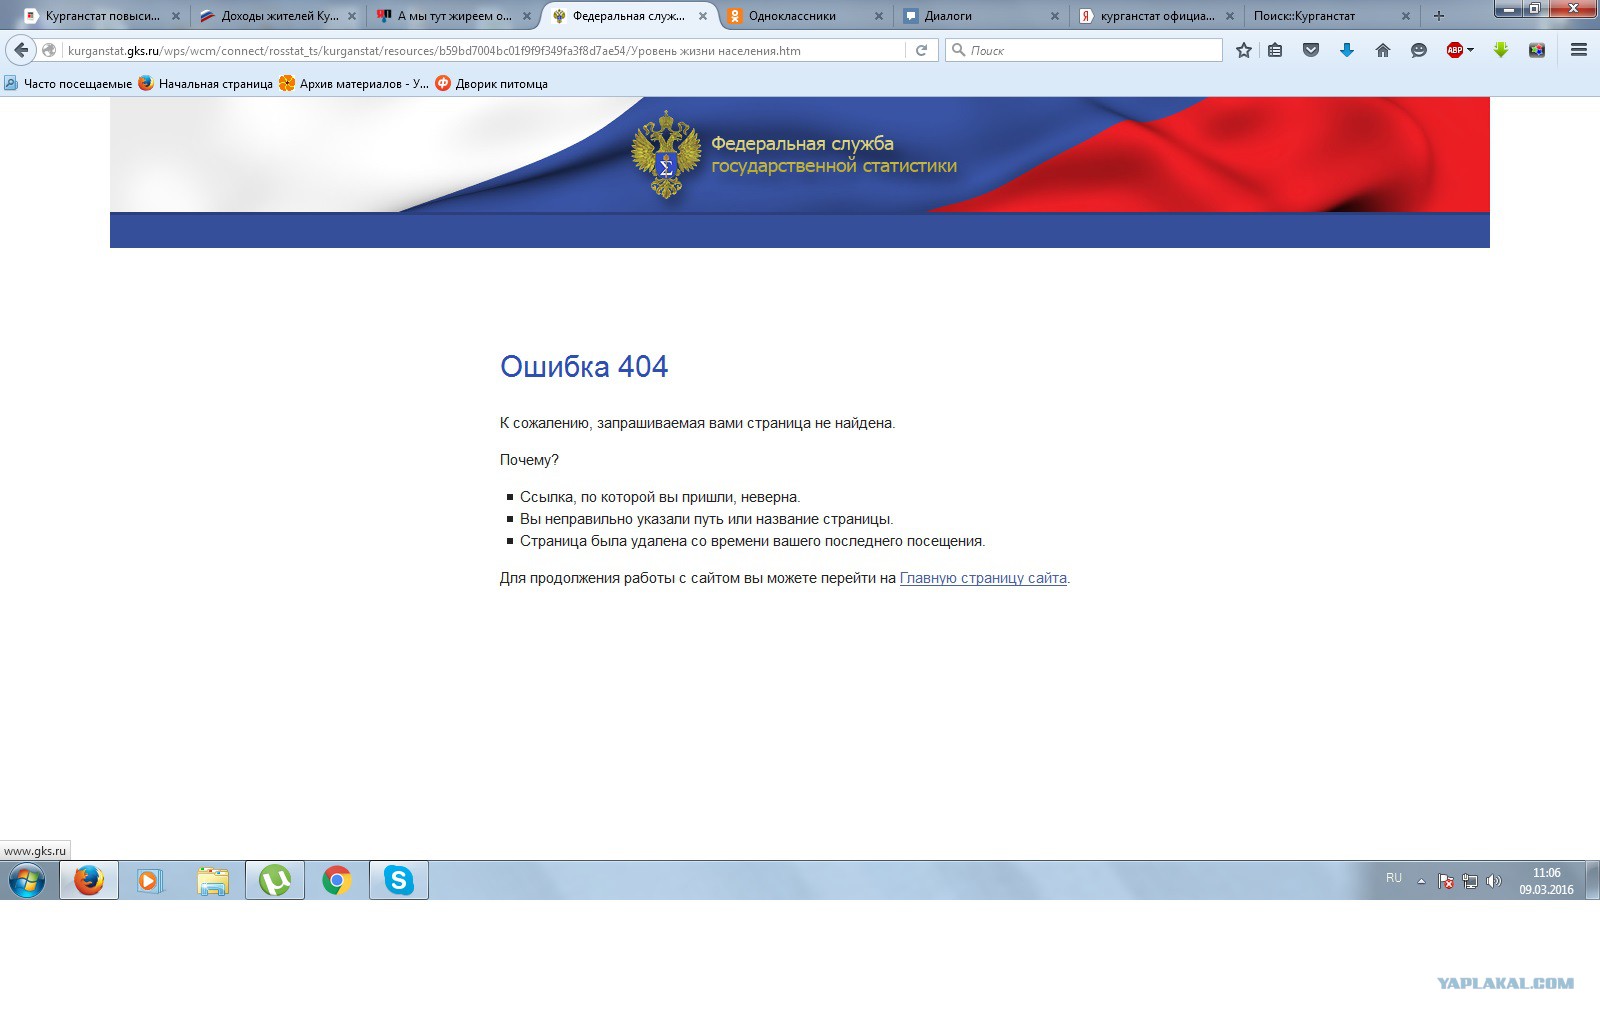Go to the Home page icon
This screenshot has width=1600, height=1013.
[x=1383, y=50]
